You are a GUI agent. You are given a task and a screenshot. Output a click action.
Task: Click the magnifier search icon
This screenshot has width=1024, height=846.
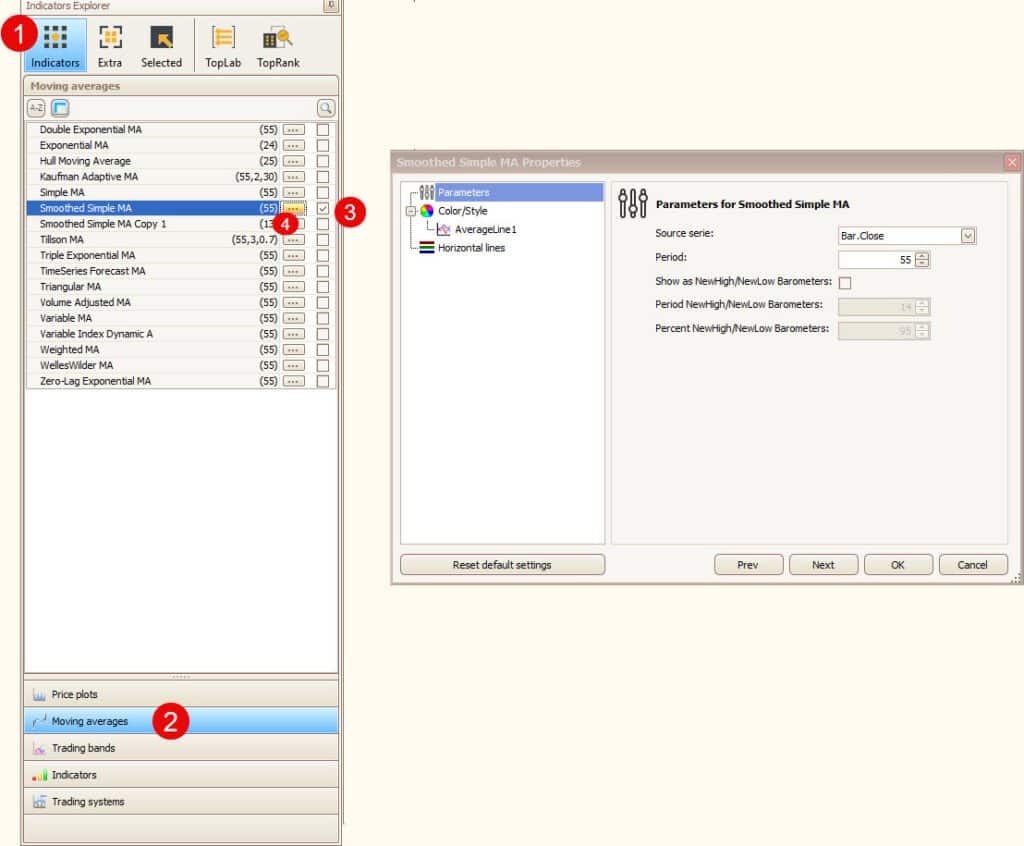point(326,108)
